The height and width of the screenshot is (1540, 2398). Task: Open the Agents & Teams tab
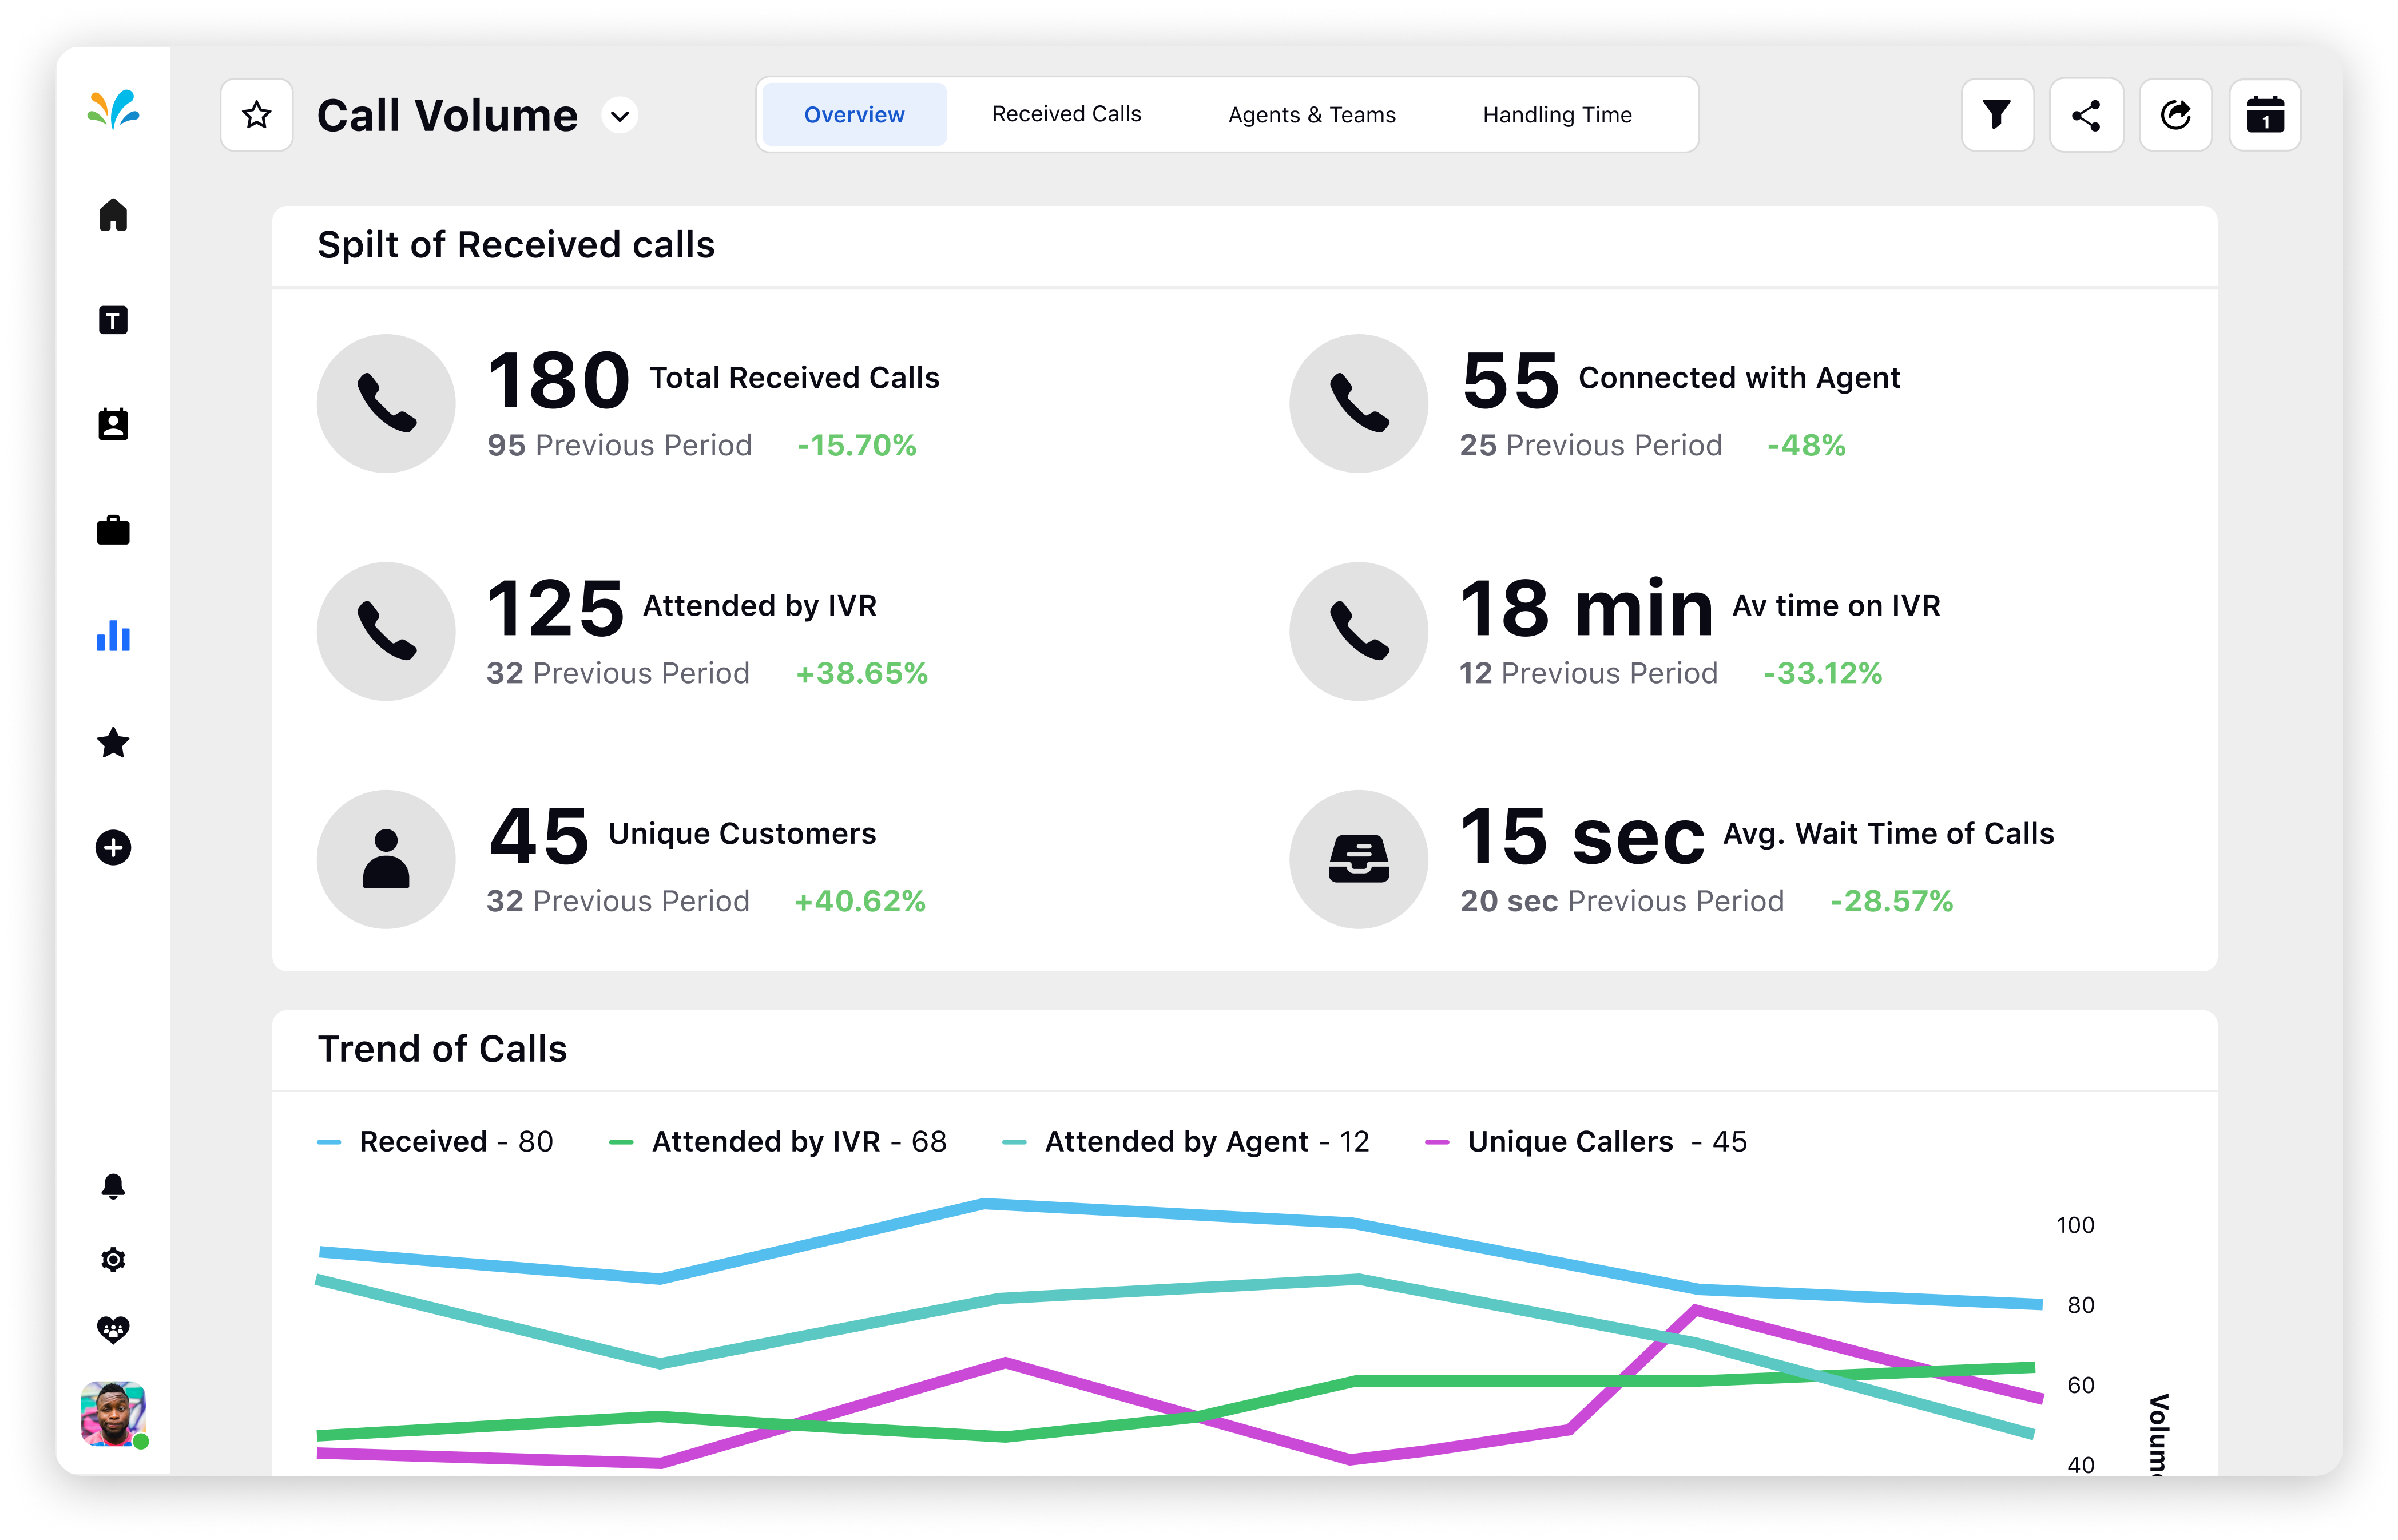point(1311,114)
